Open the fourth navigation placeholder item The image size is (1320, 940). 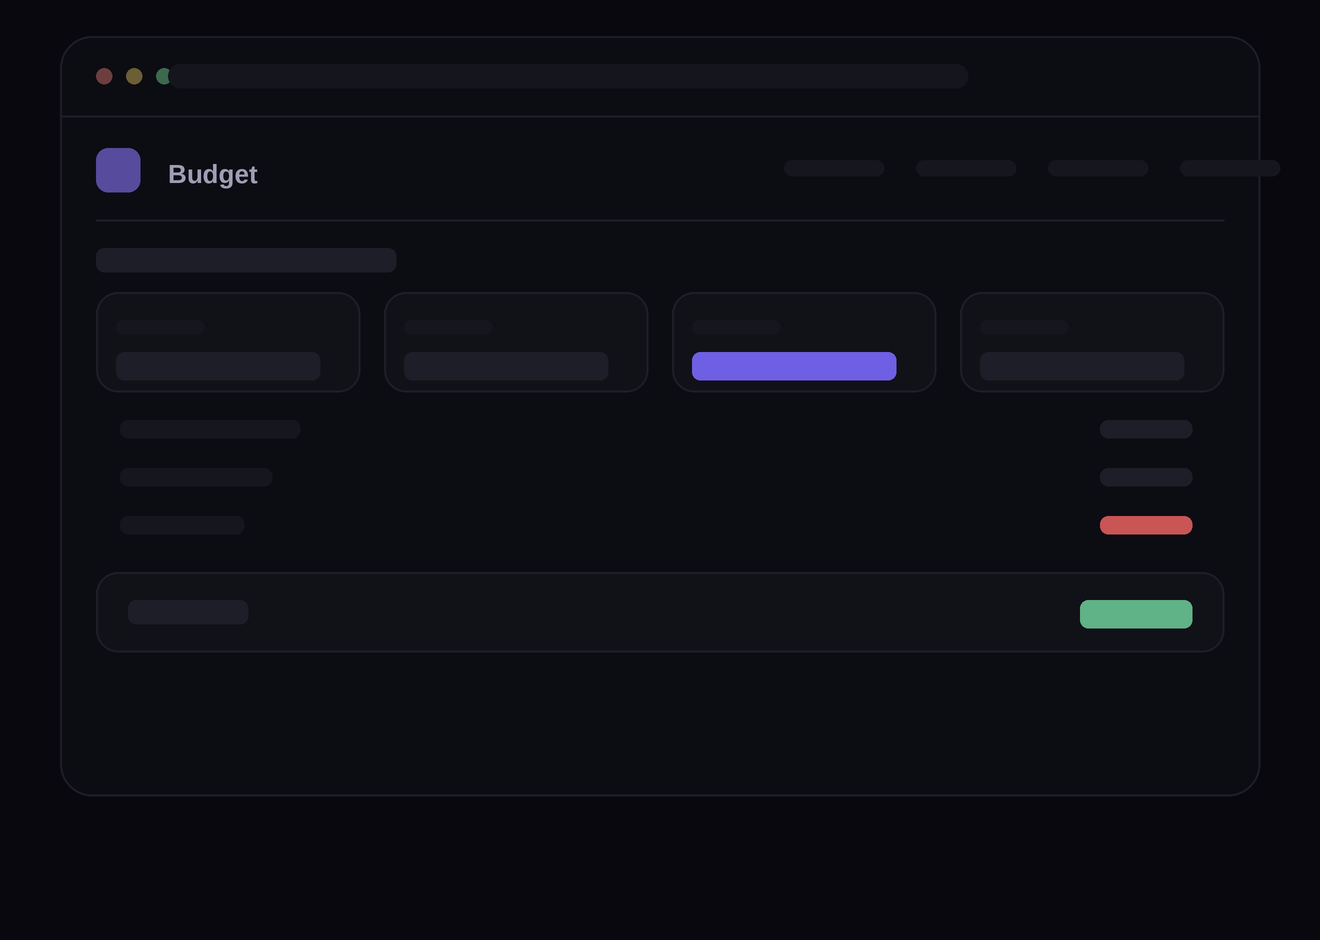pyautogui.click(x=1230, y=168)
